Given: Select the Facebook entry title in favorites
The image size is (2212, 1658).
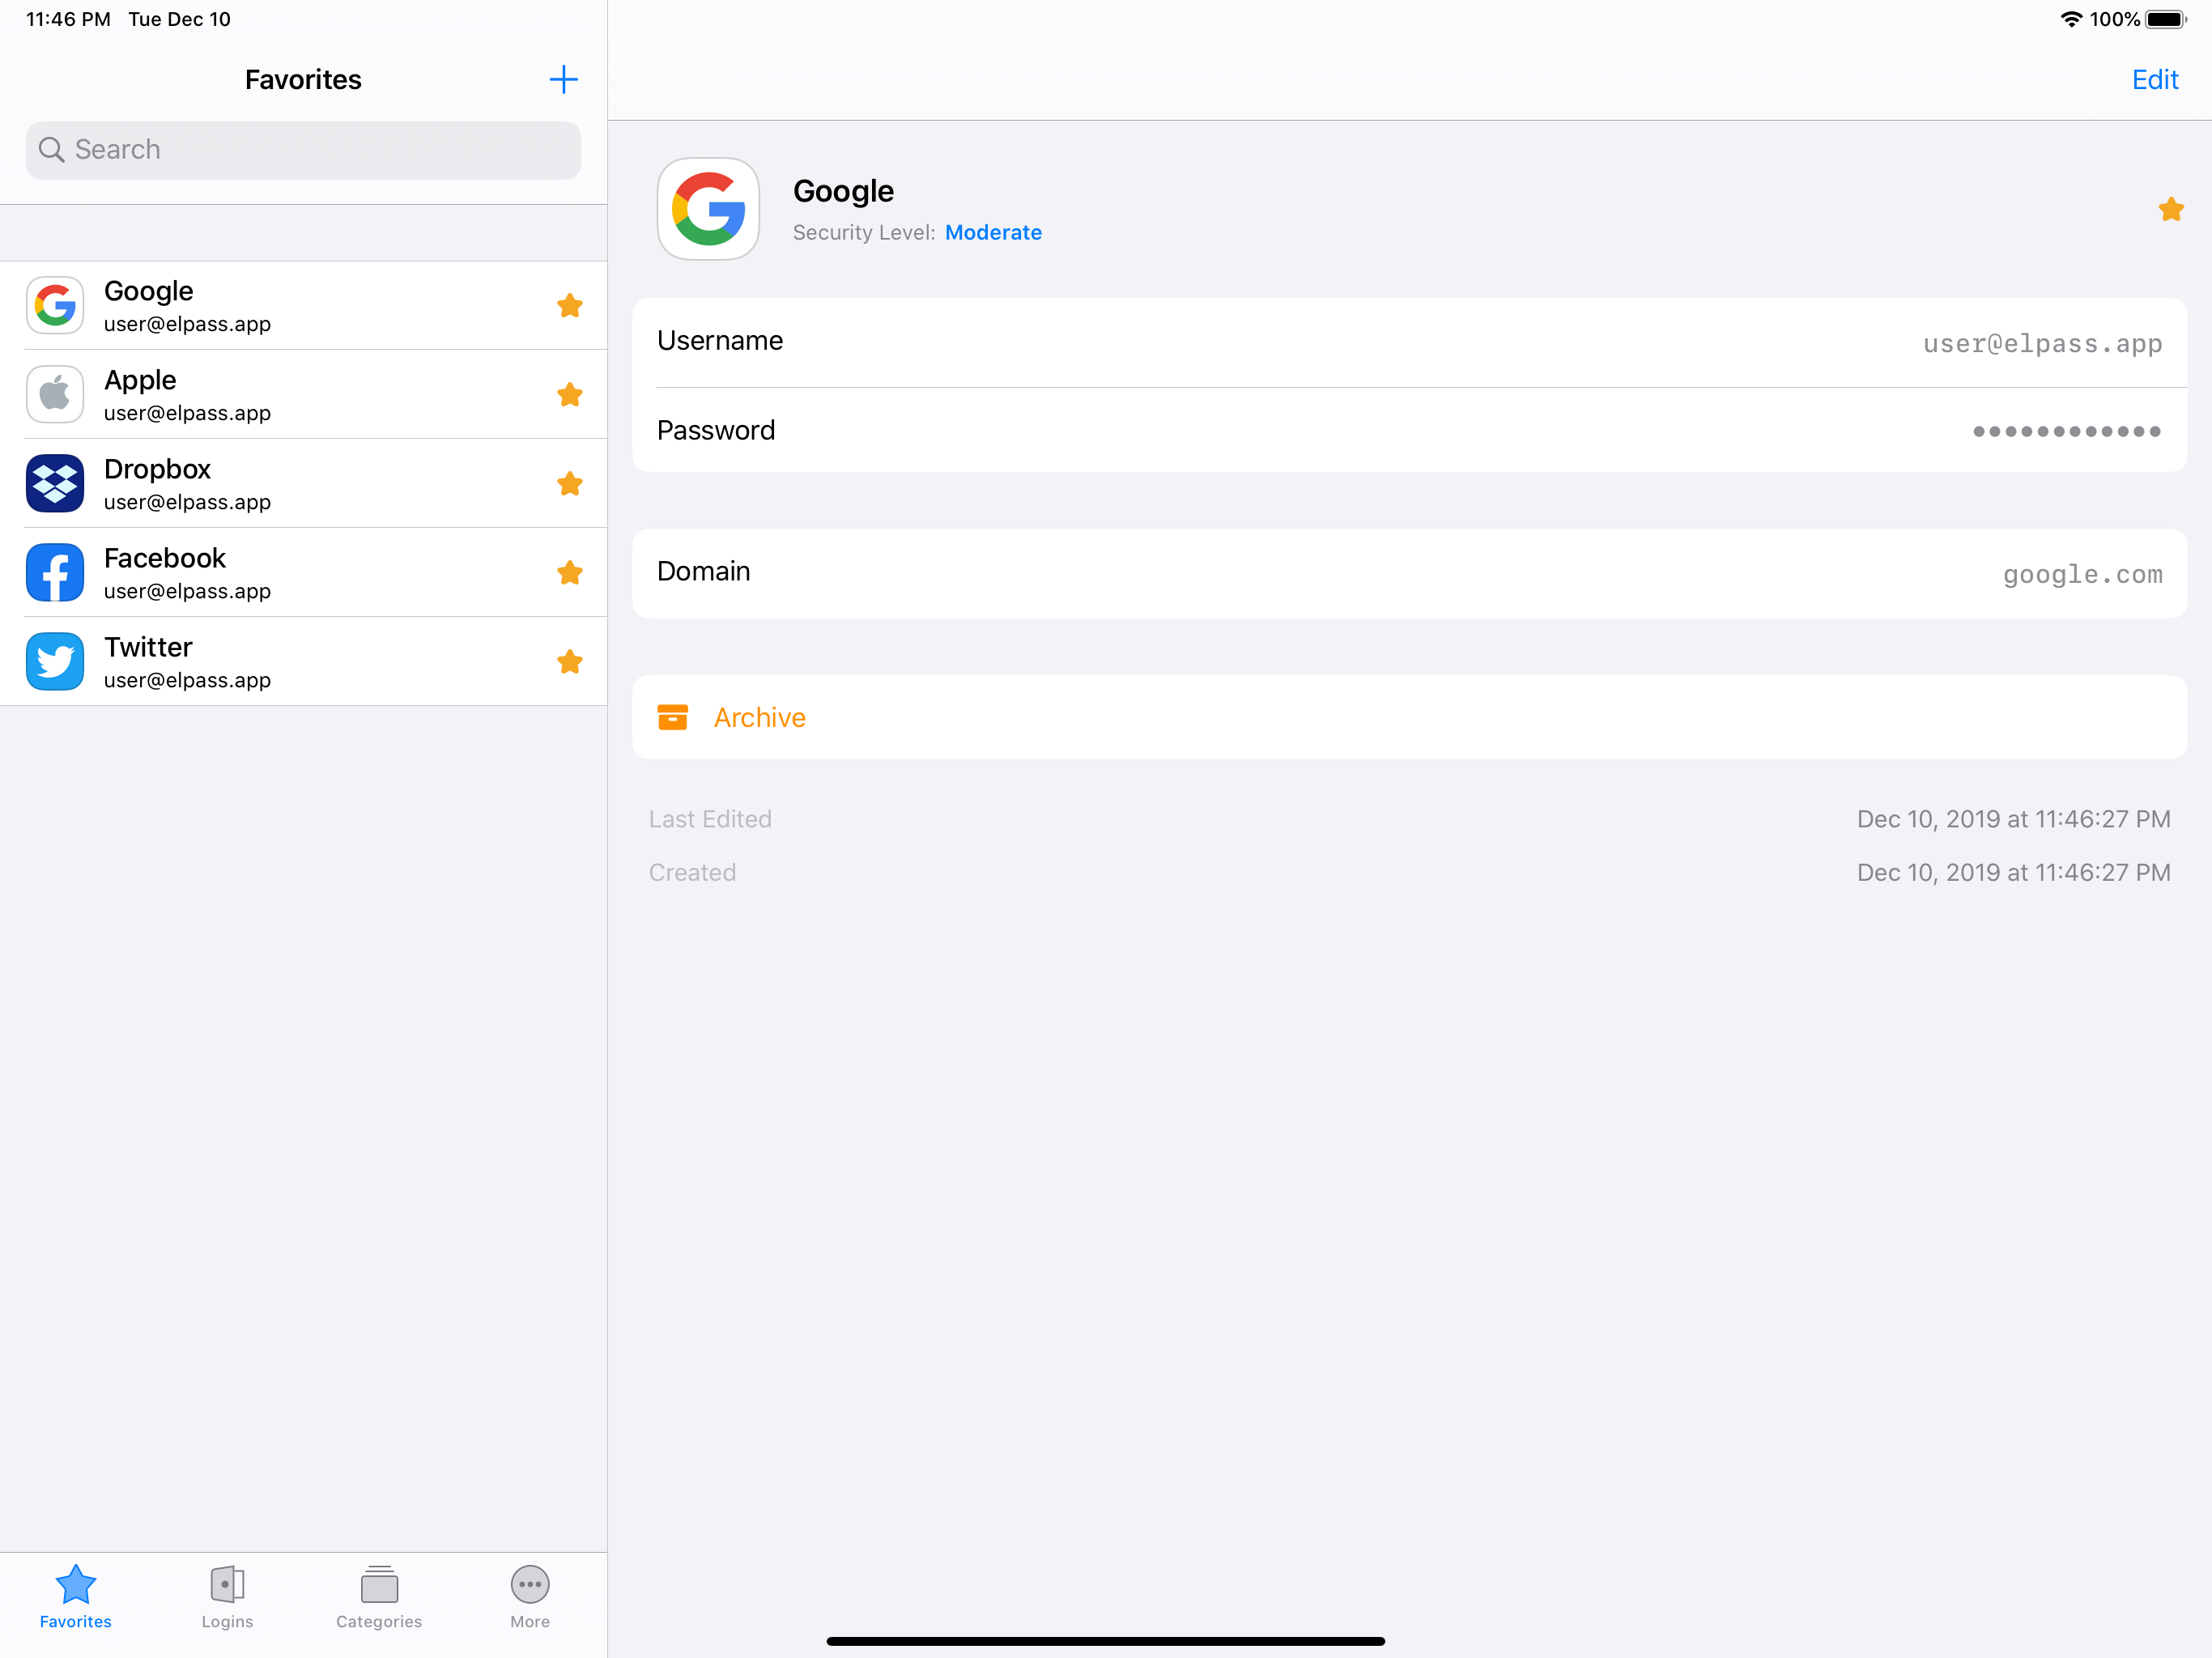Looking at the screenshot, I should tap(165, 558).
